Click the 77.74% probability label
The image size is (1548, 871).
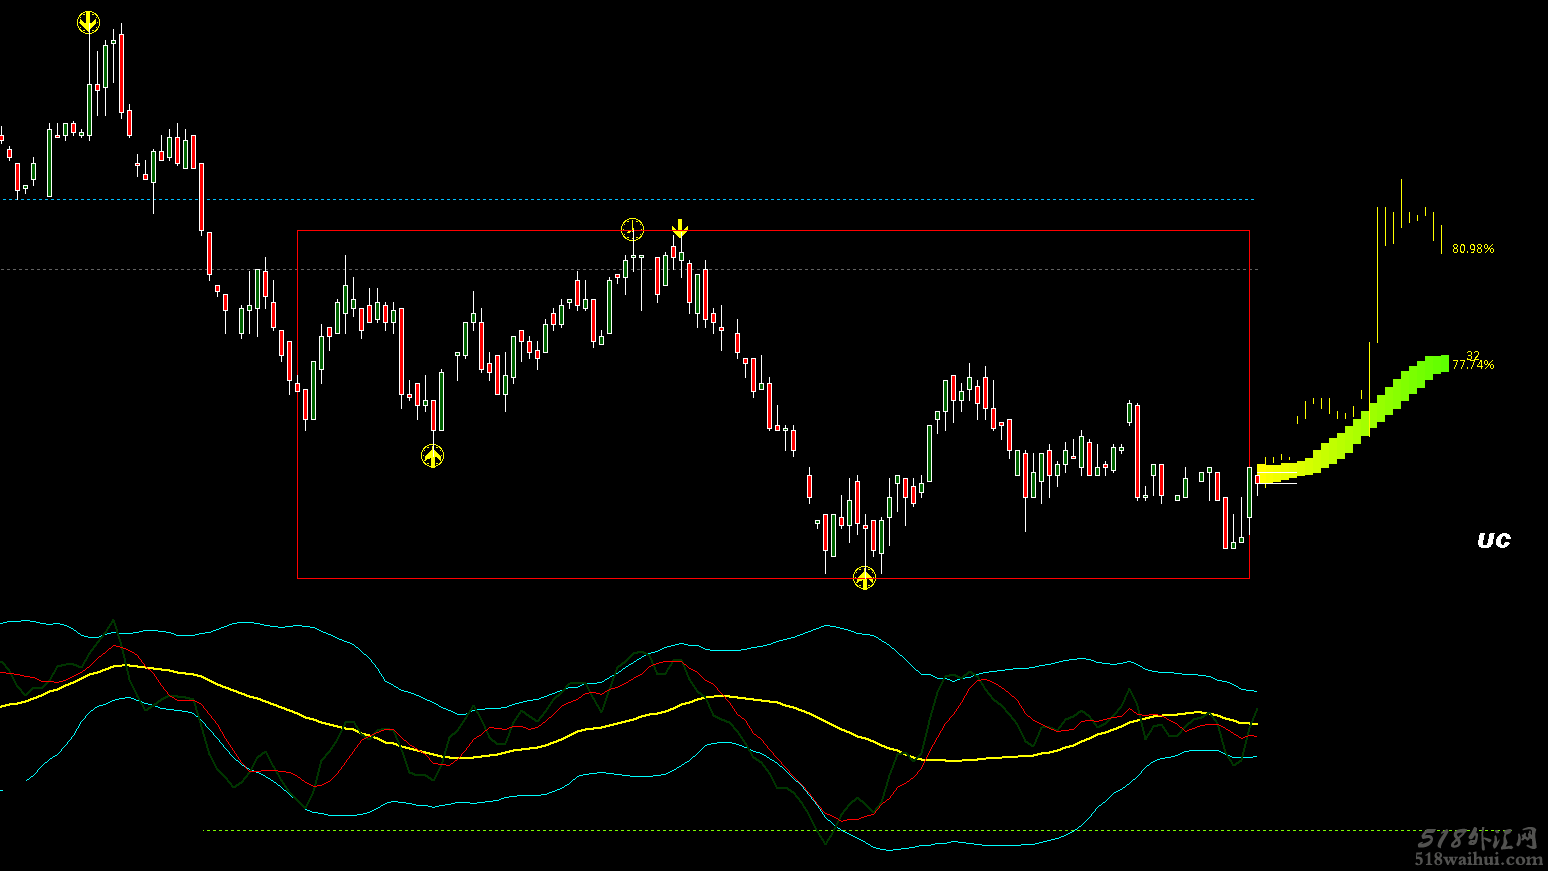(1473, 365)
